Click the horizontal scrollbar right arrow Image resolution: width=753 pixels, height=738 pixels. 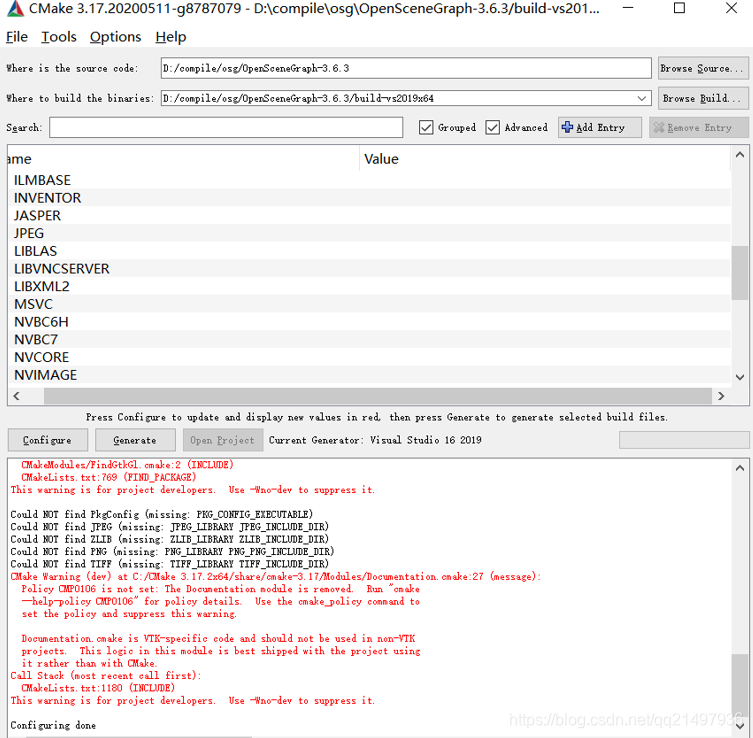(x=721, y=396)
